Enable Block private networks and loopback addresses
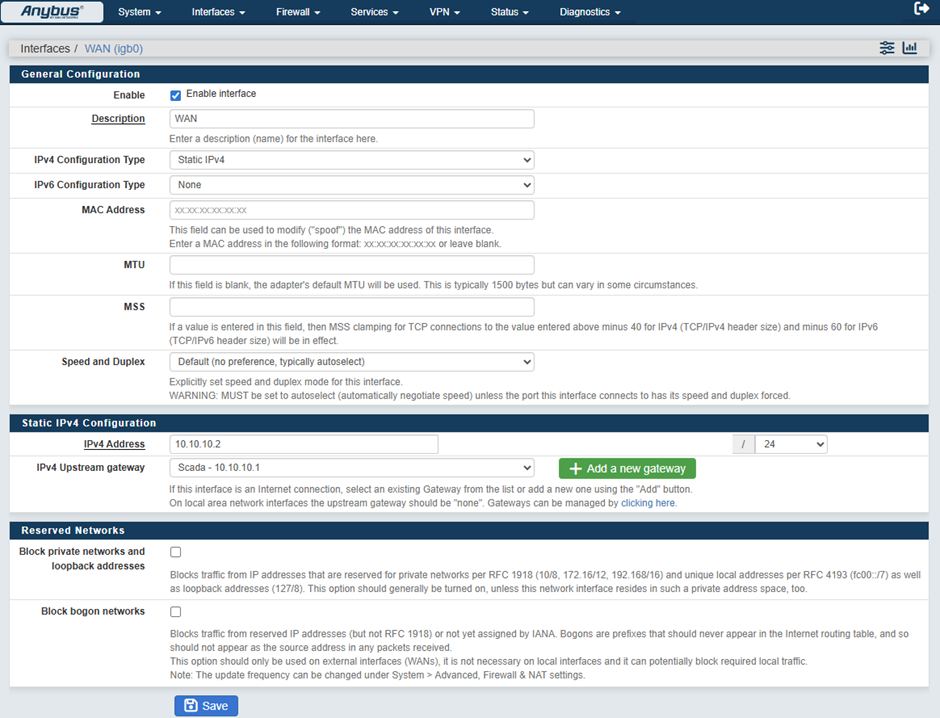This screenshot has height=718, width=940. [176, 552]
